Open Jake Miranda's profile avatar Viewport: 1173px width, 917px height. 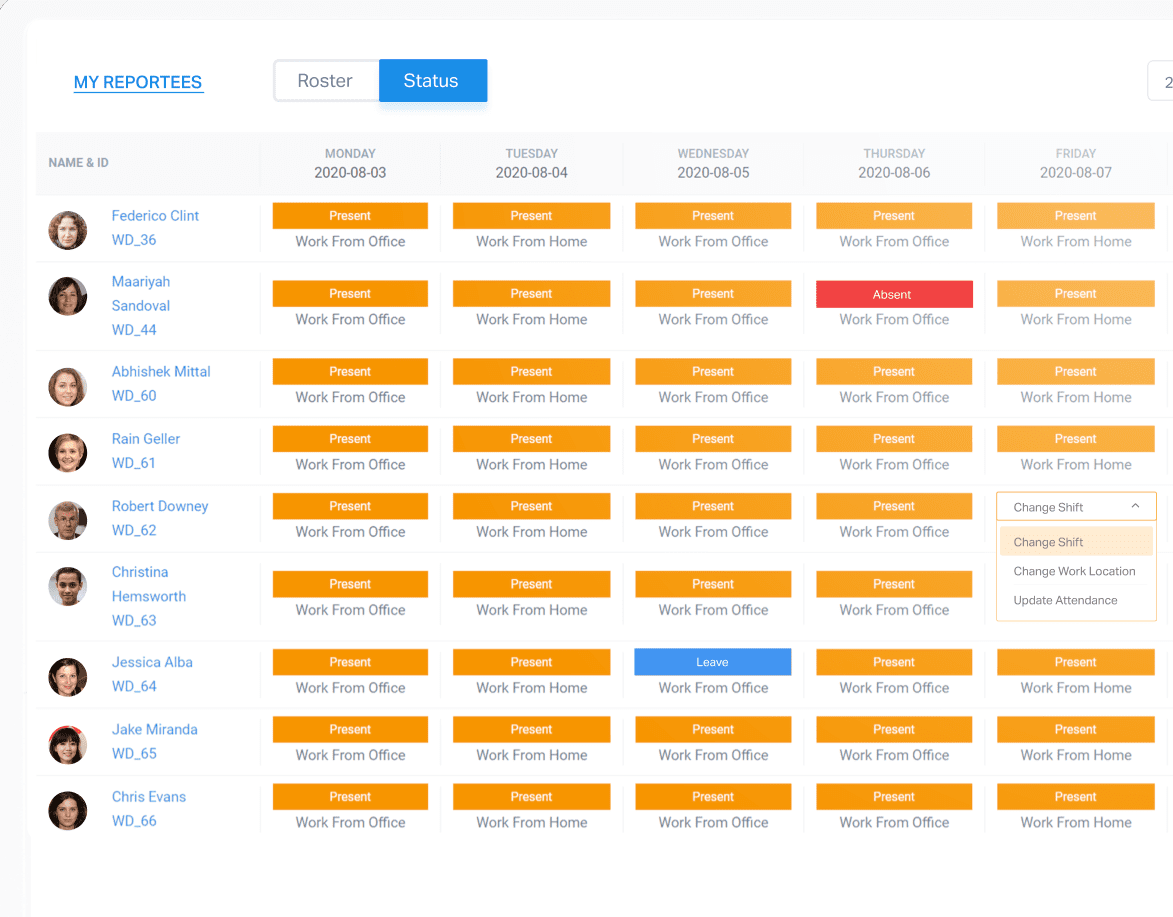[68, 744]
